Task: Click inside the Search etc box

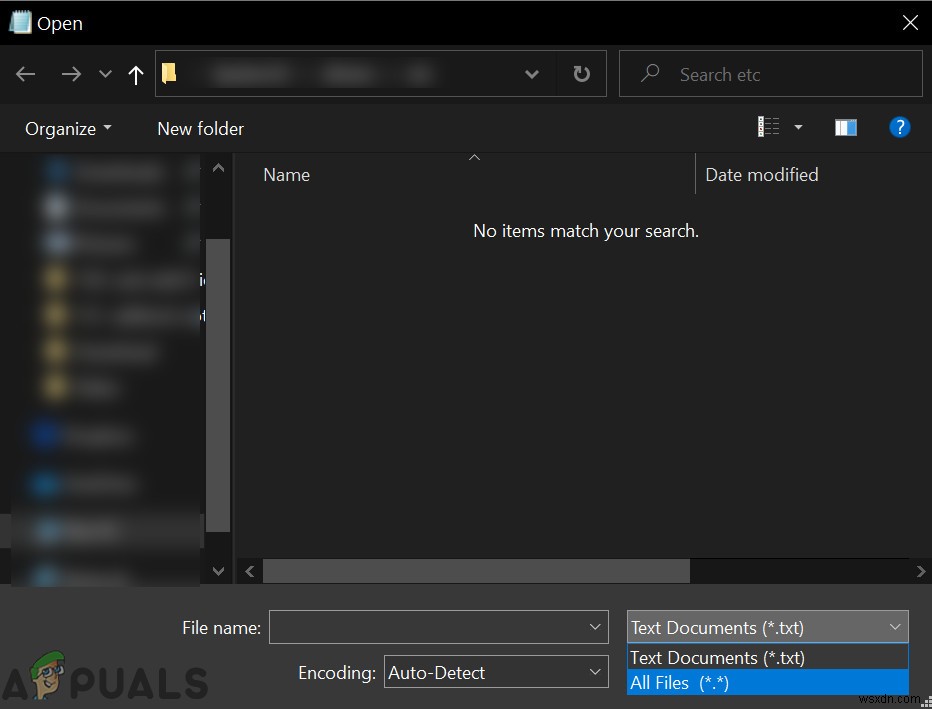Action: coord(770,73)
